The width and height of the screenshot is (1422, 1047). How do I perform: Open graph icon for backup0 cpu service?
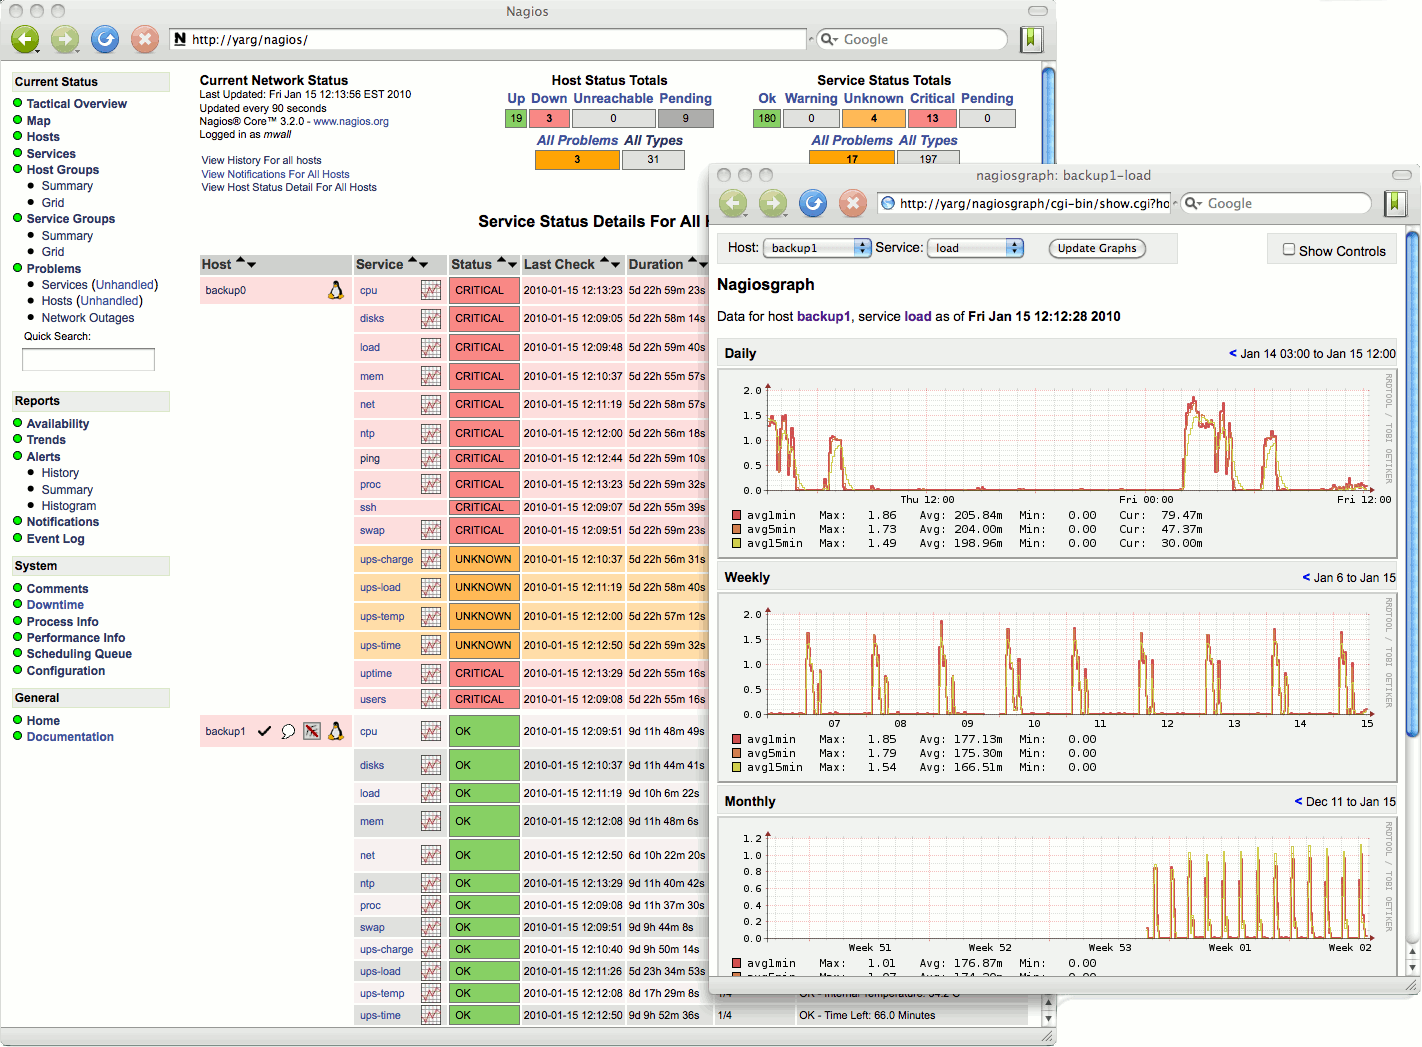tap(431, 290)
